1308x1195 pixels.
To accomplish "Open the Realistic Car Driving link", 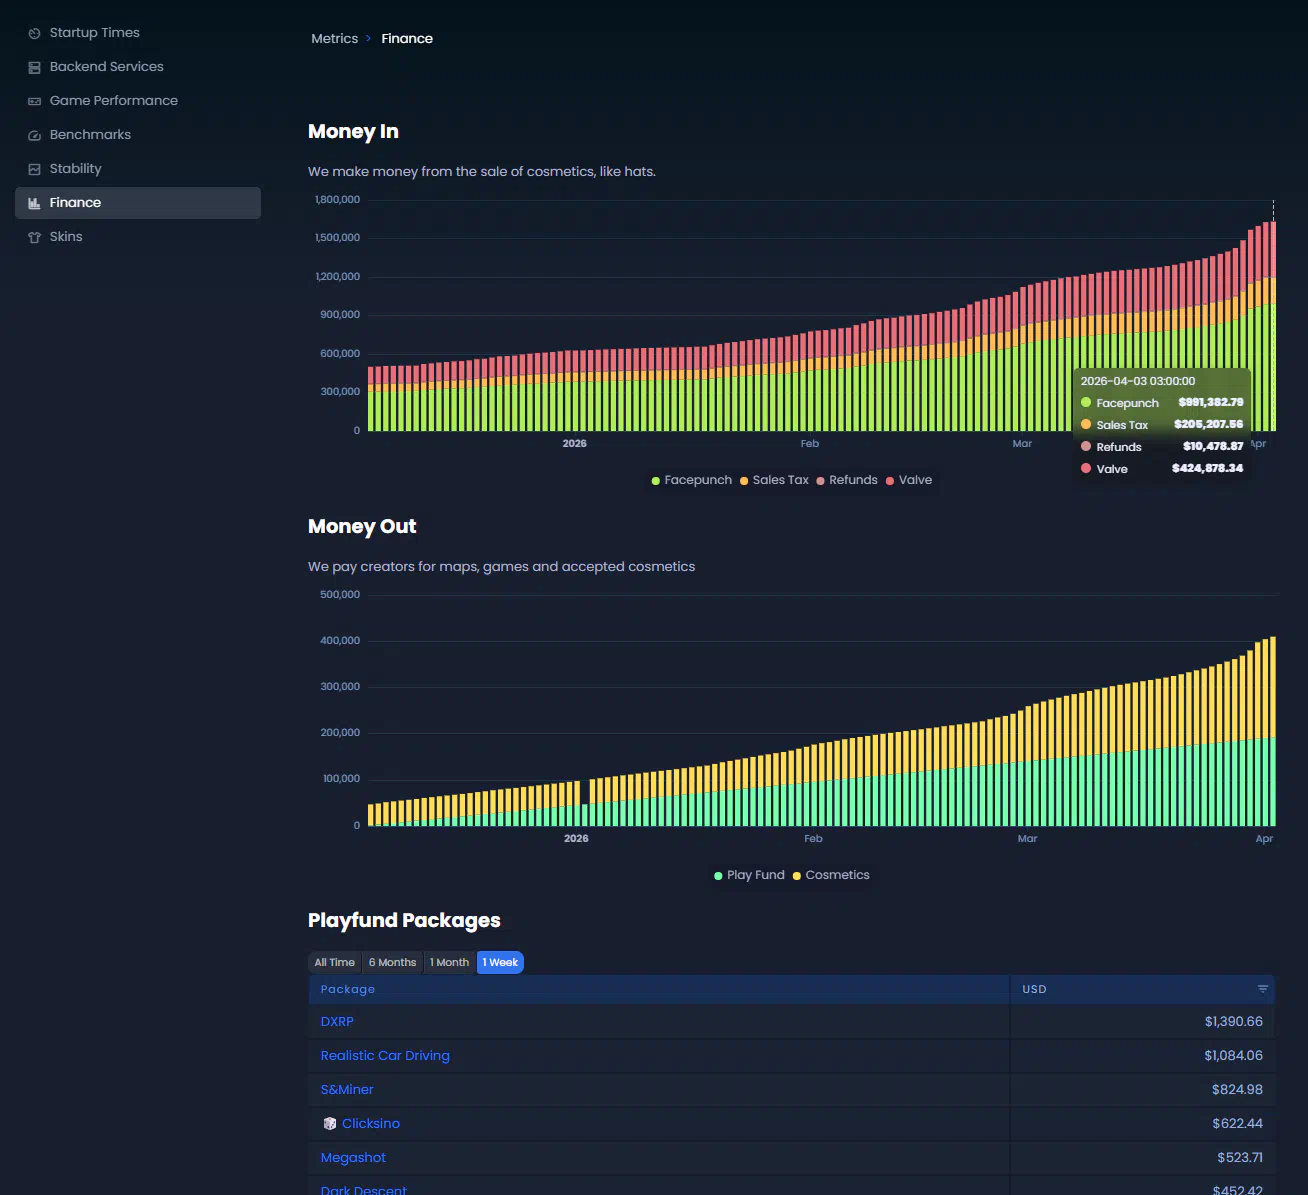I will tap(385, 1055).
